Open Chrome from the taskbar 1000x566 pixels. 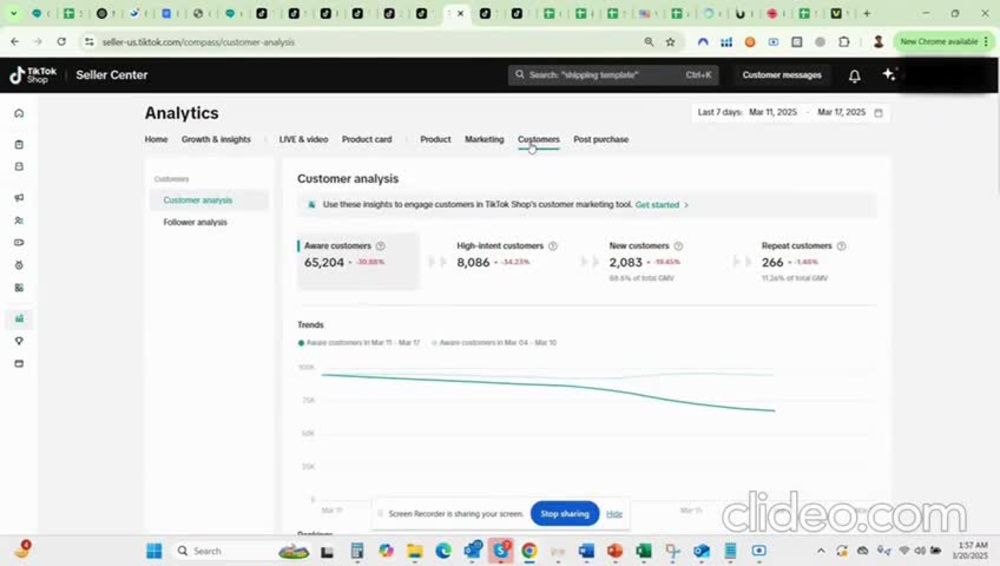(x=529, y=551)
